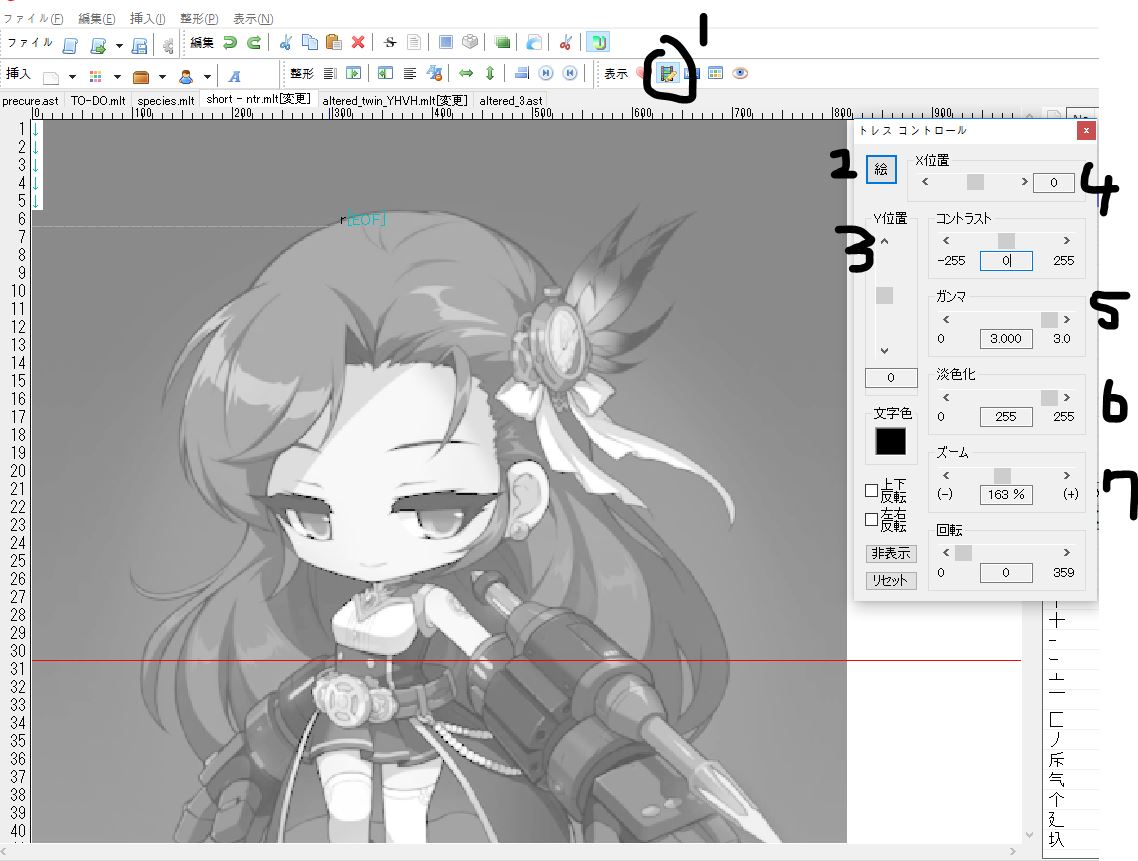Image resolution: width=1138 pixels, height=861 pixels.
Task: Open the dropdown arrow beside the orange box icon
Action: tap(162, 77)
